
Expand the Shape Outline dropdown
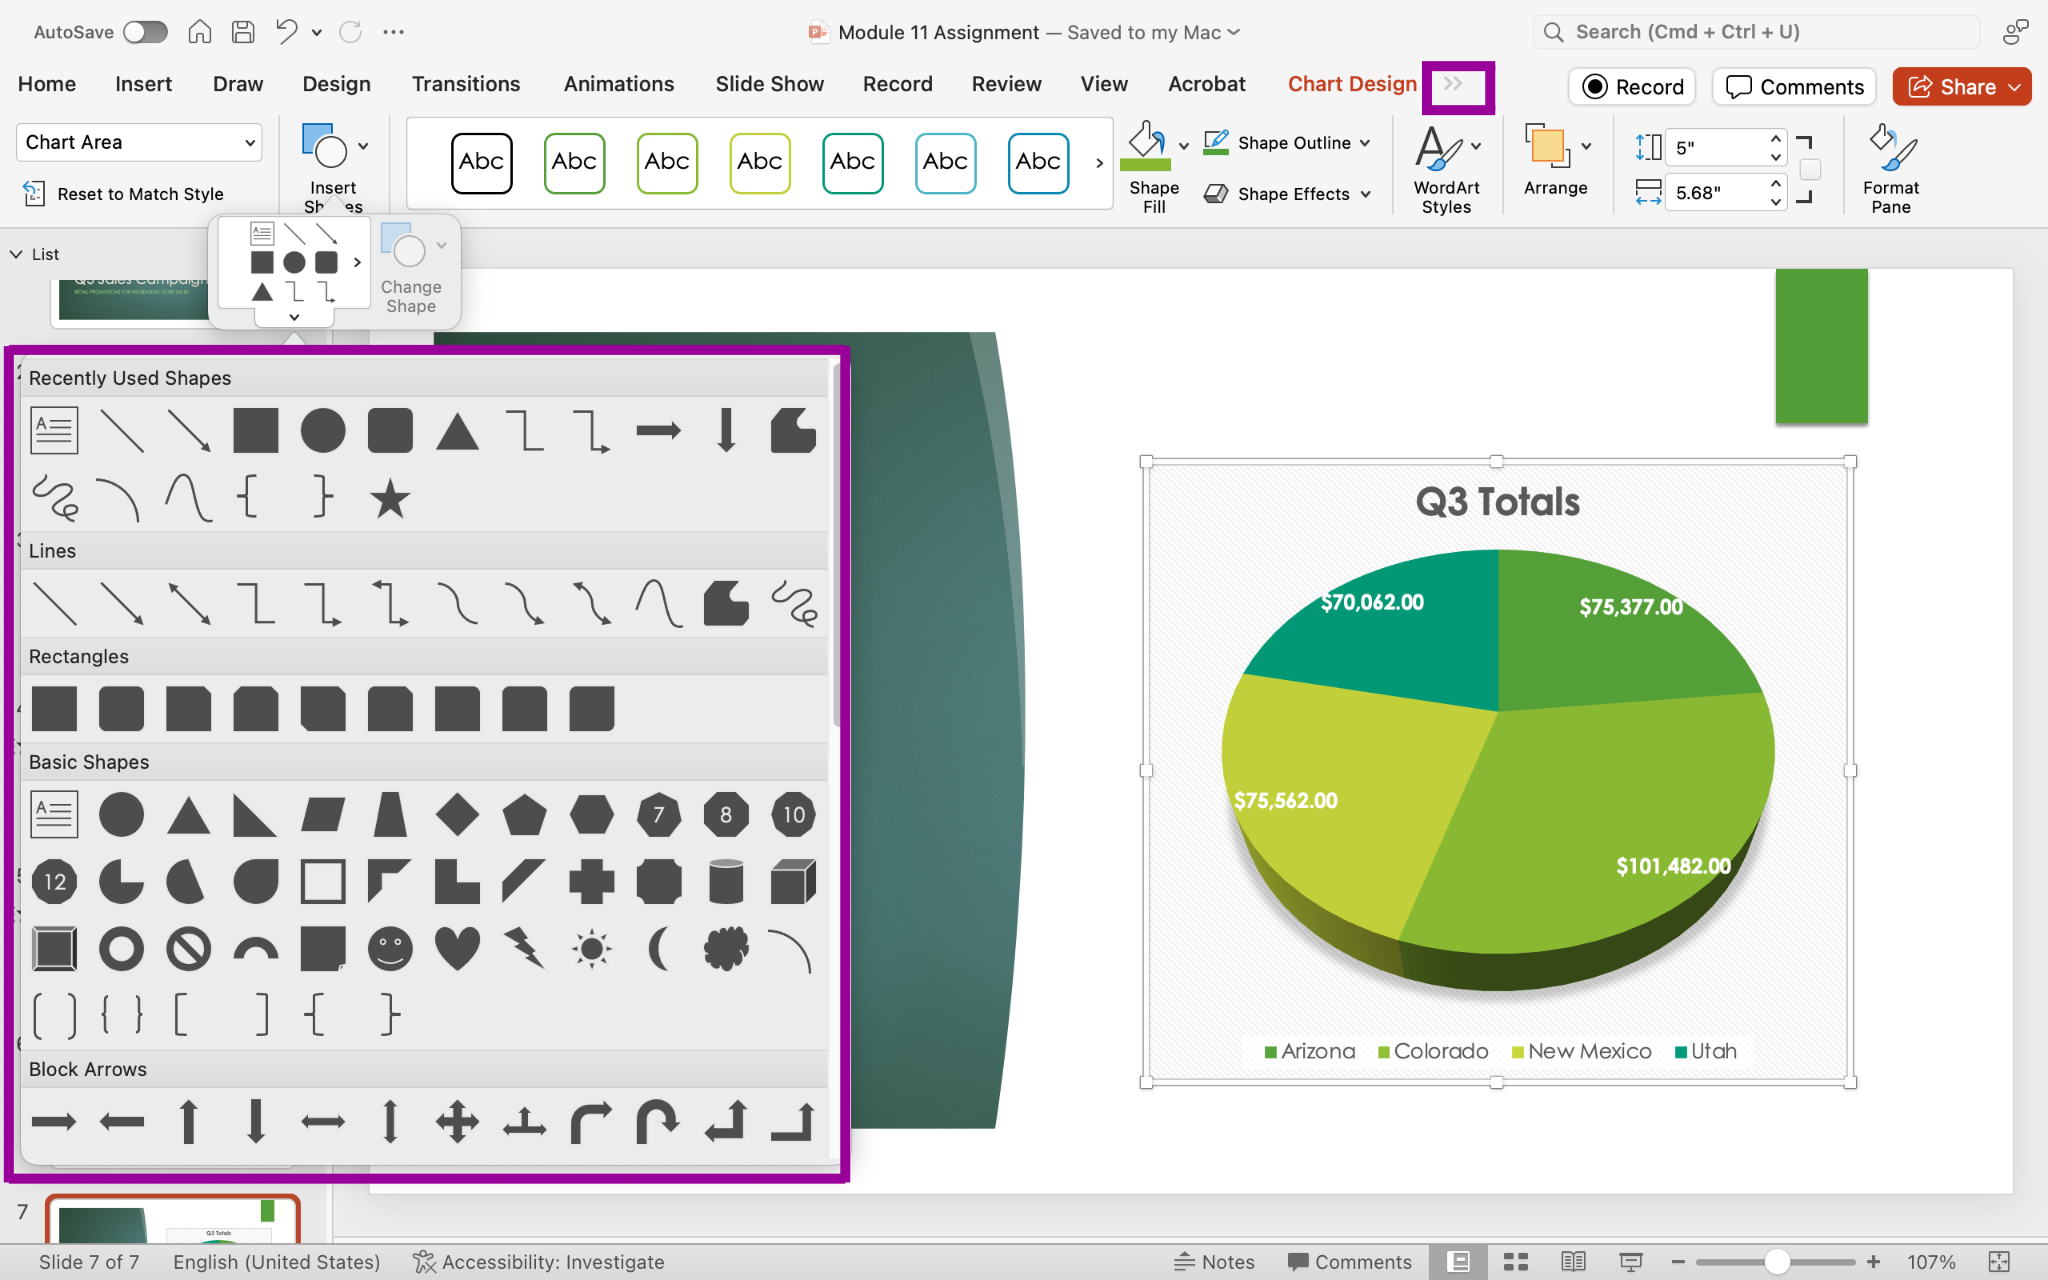point(1365,143)
